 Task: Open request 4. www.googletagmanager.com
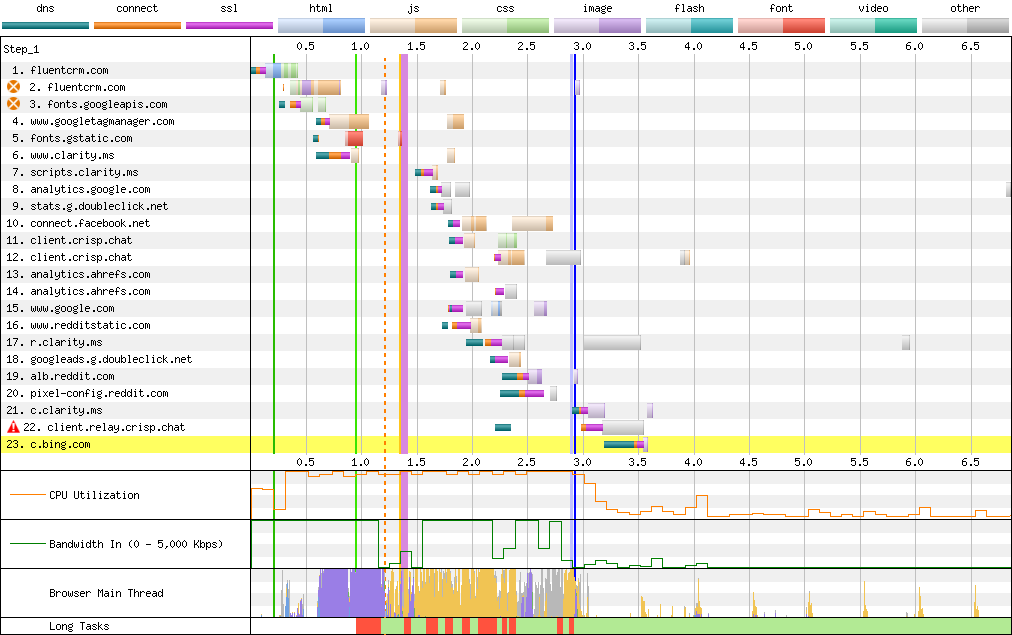pos(93,121)
